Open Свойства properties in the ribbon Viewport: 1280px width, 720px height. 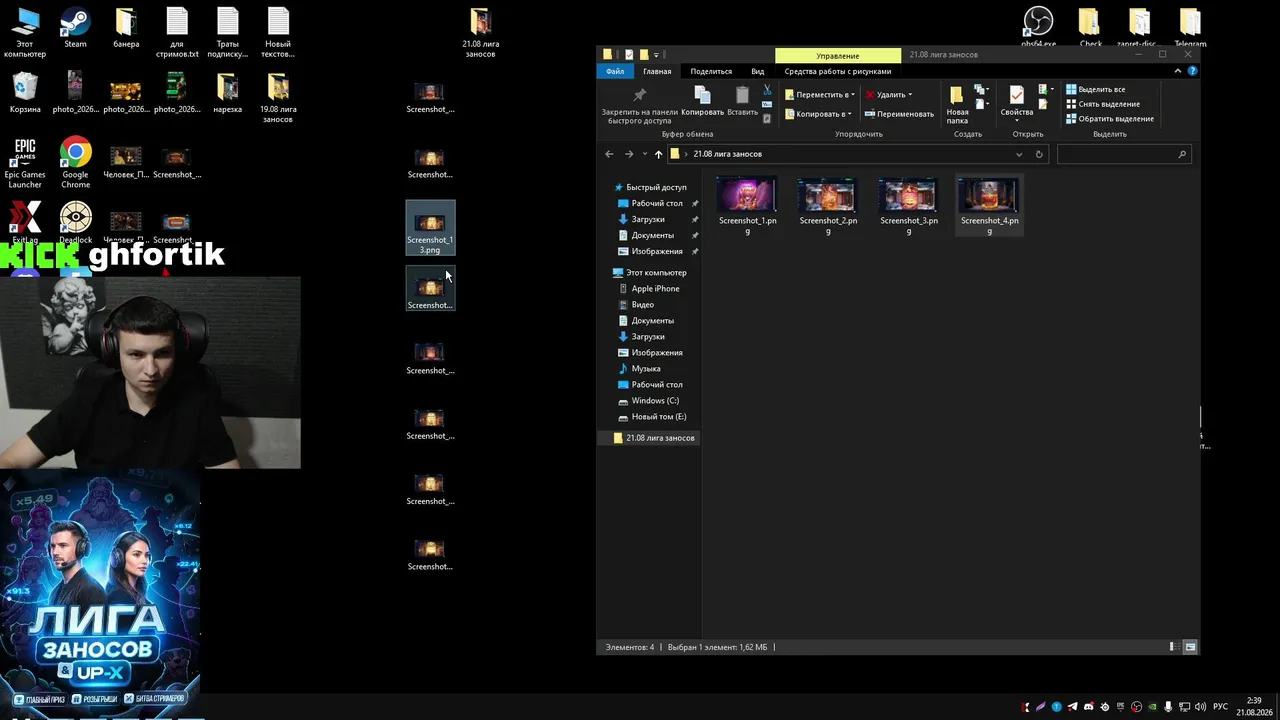tap(1016, 102)
